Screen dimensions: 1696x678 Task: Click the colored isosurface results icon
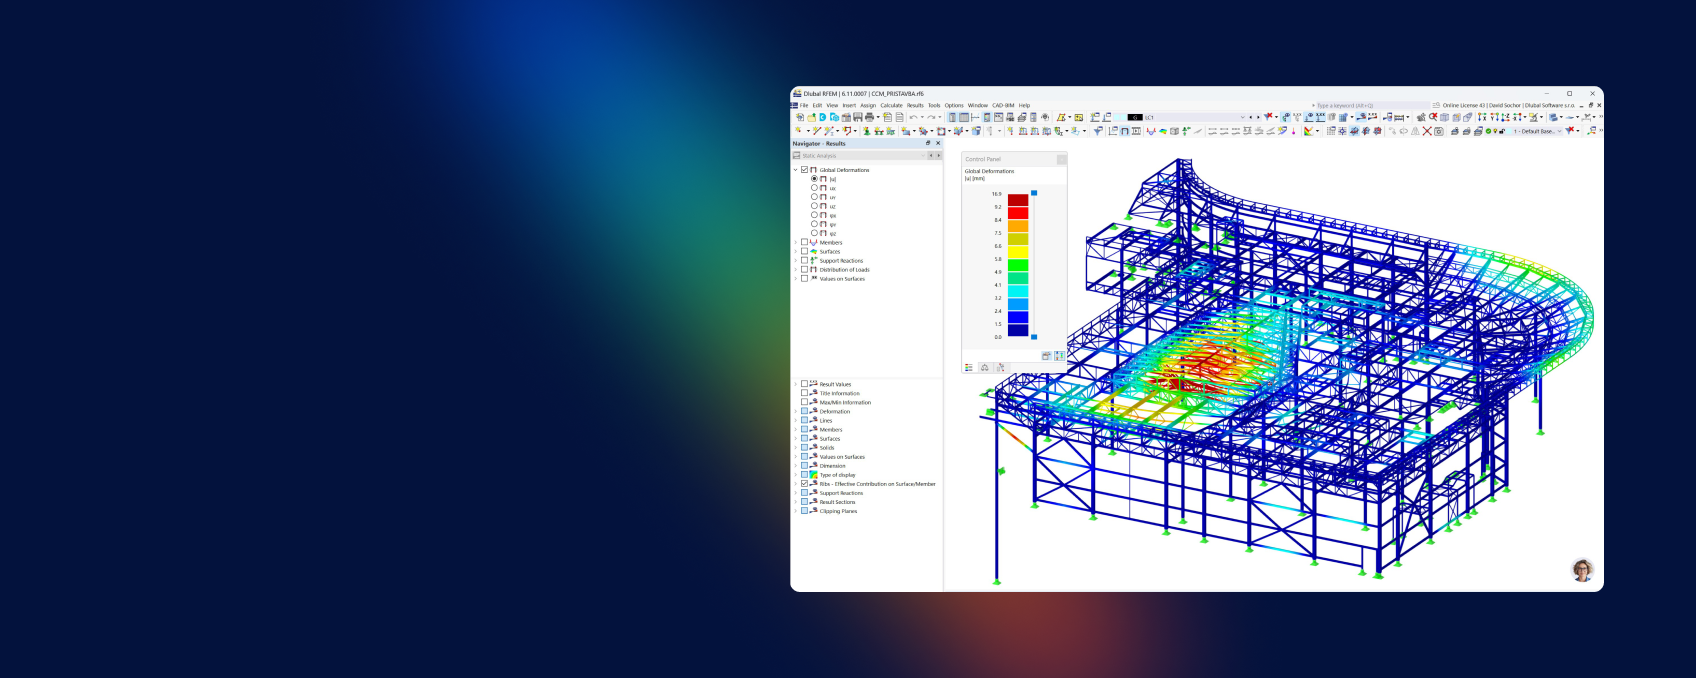pos(1163,131)
